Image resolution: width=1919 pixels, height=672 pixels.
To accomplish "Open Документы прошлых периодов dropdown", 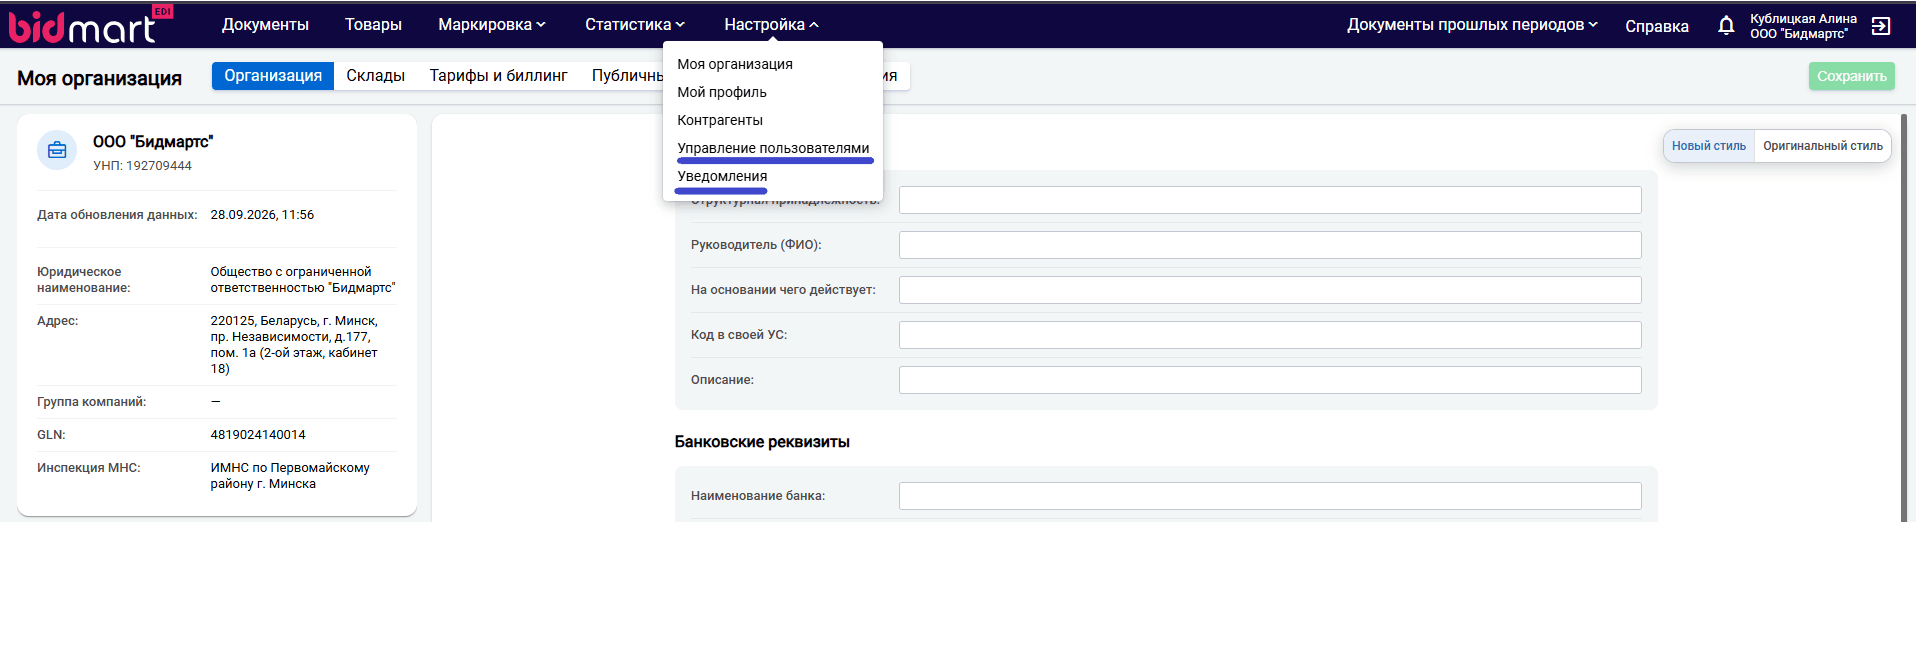I will coord(1472,25).
